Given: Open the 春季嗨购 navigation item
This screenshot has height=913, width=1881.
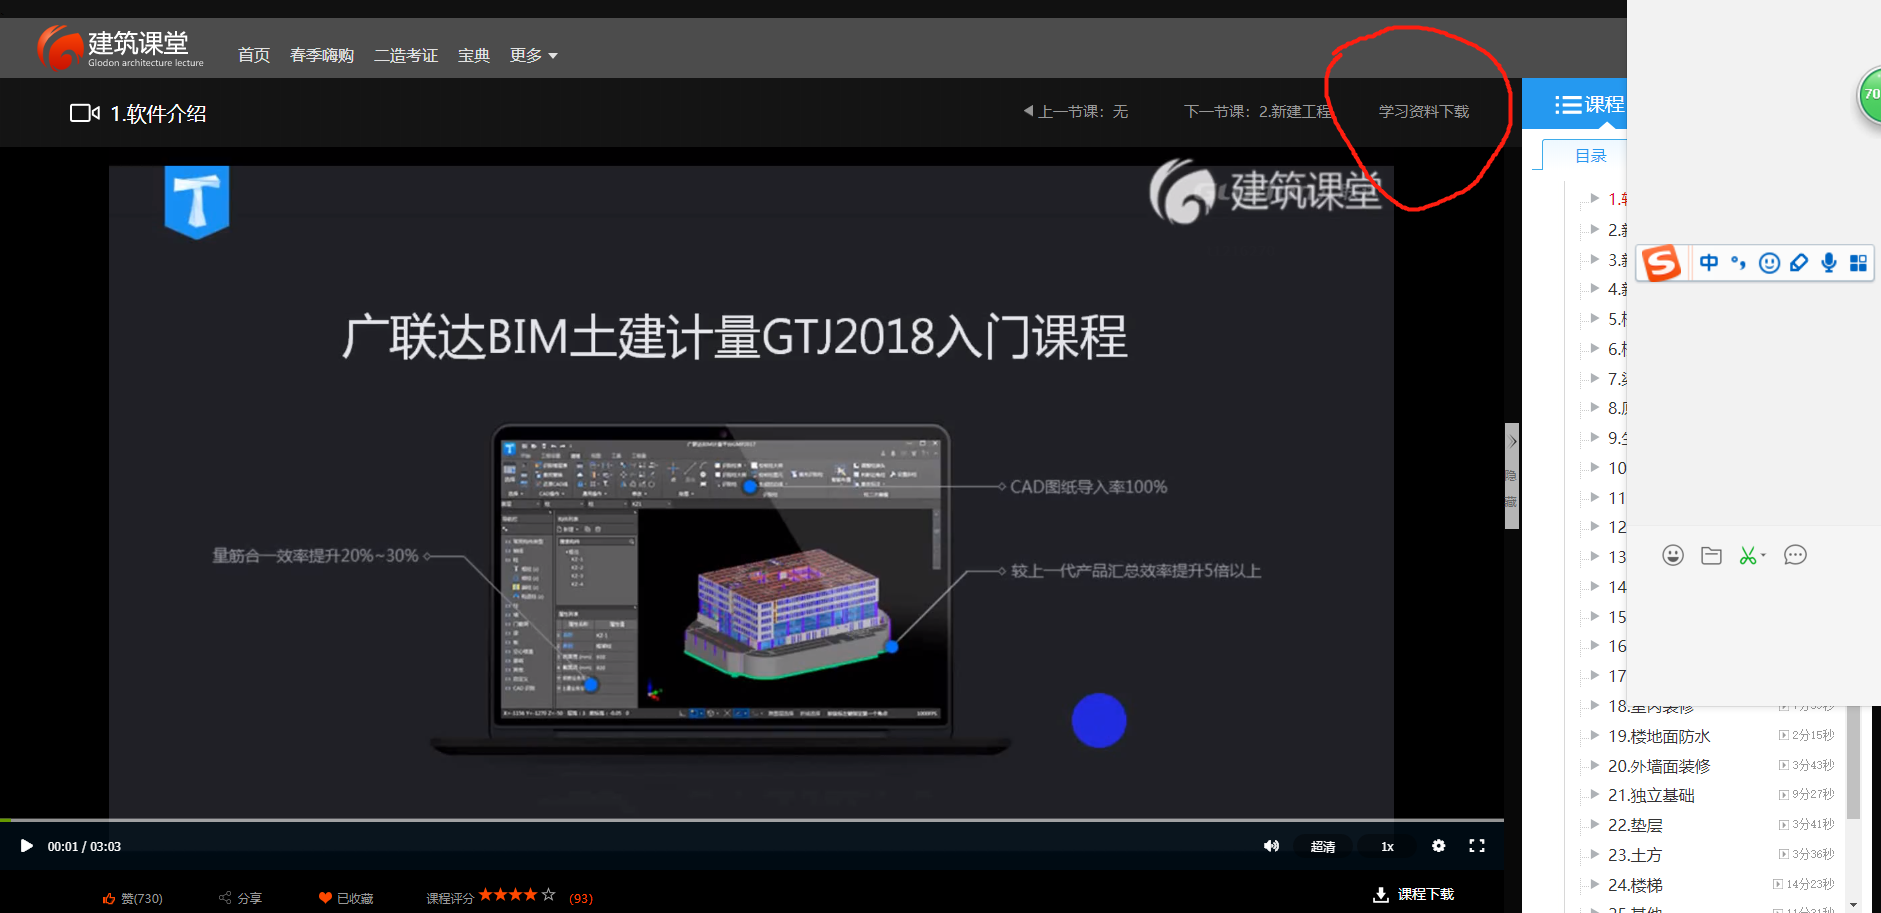Looking at the screenshot, I should pyautogui.click(x=322, y=55).
